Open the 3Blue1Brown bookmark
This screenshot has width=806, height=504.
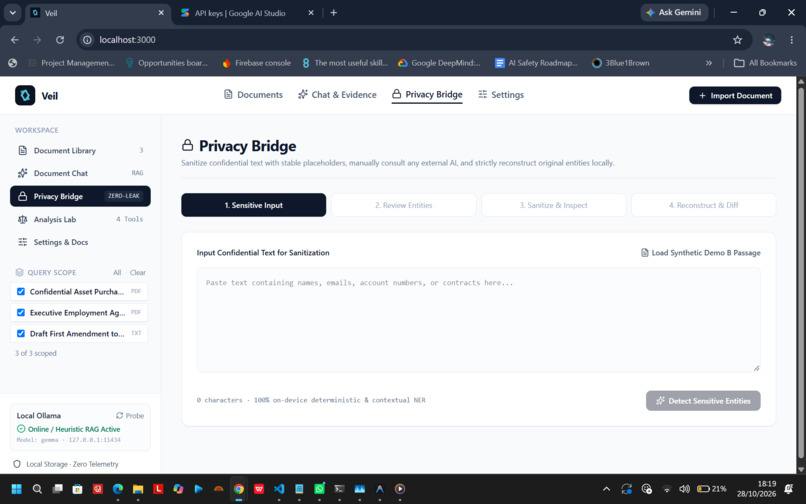620,63
